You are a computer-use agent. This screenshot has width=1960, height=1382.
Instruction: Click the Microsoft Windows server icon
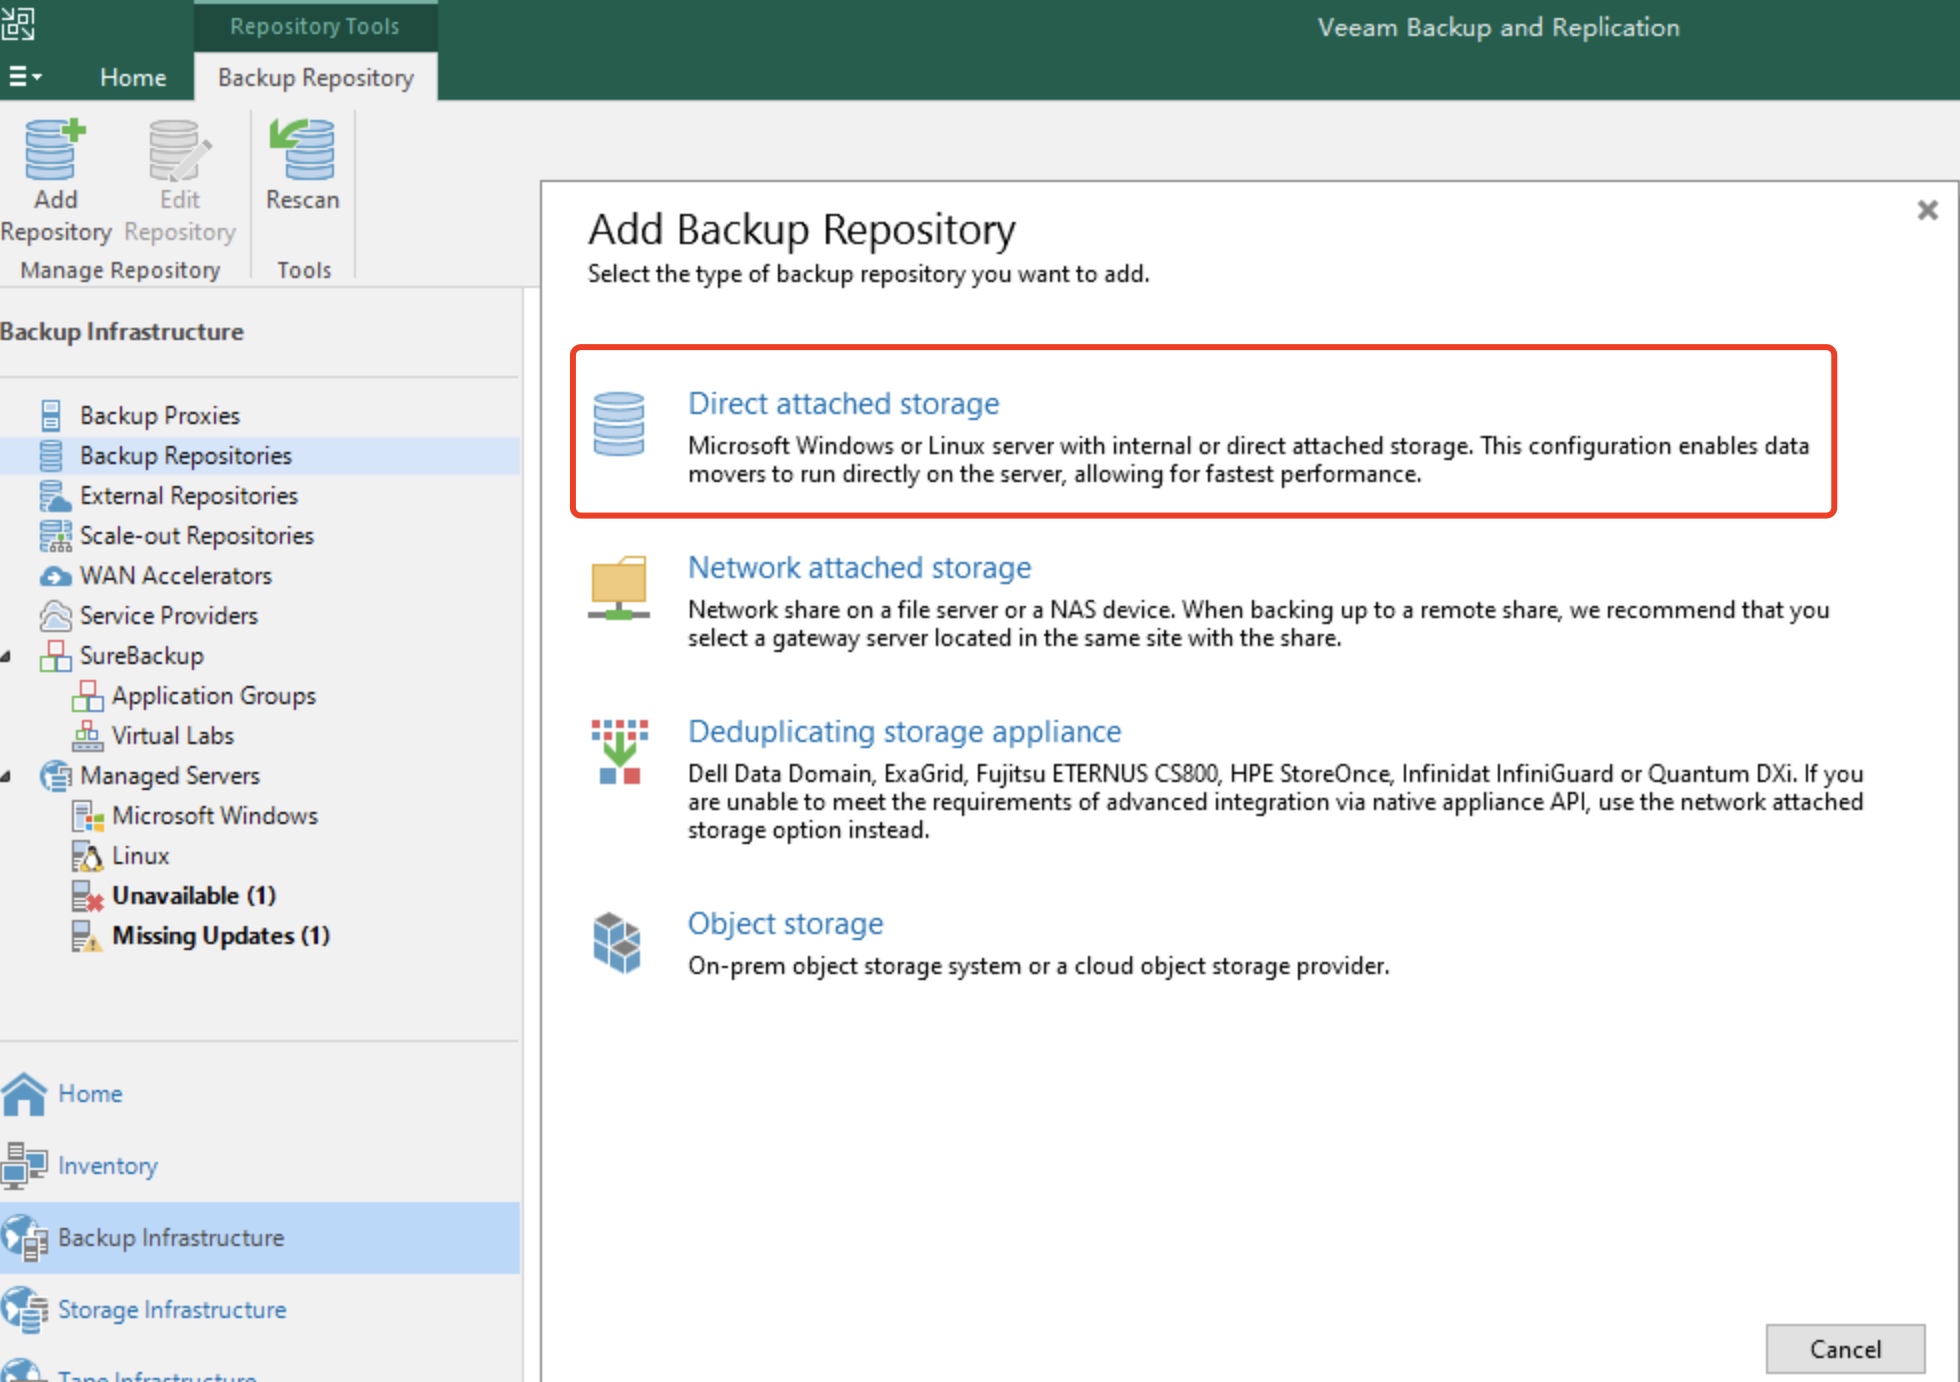(87, 816)
